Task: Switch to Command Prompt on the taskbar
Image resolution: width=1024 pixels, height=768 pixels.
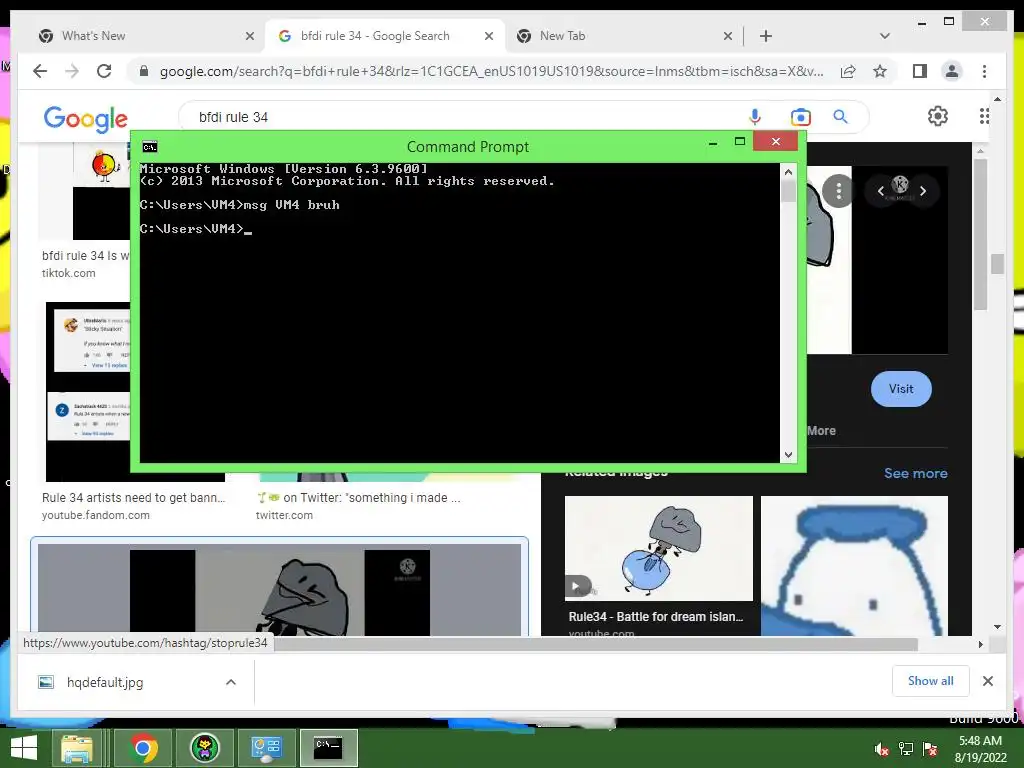Action: [328, 748]
